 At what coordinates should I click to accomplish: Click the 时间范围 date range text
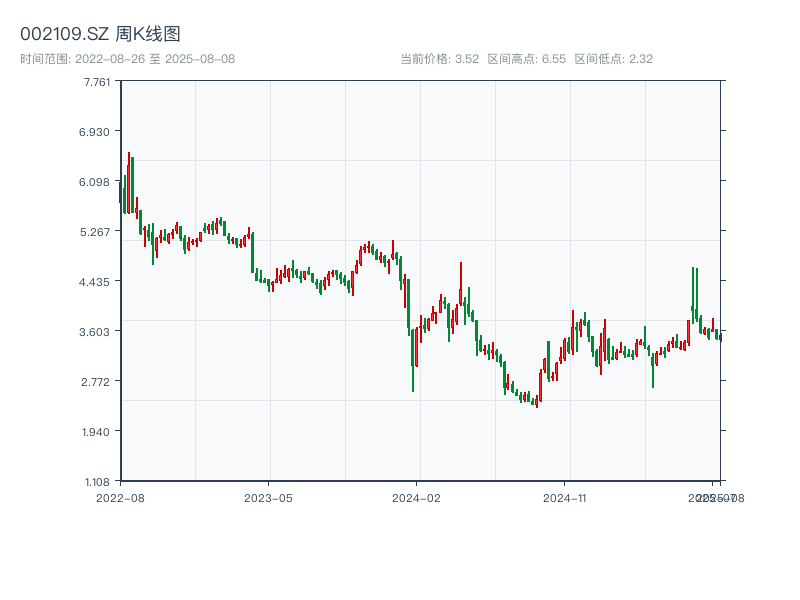(127, 59)
